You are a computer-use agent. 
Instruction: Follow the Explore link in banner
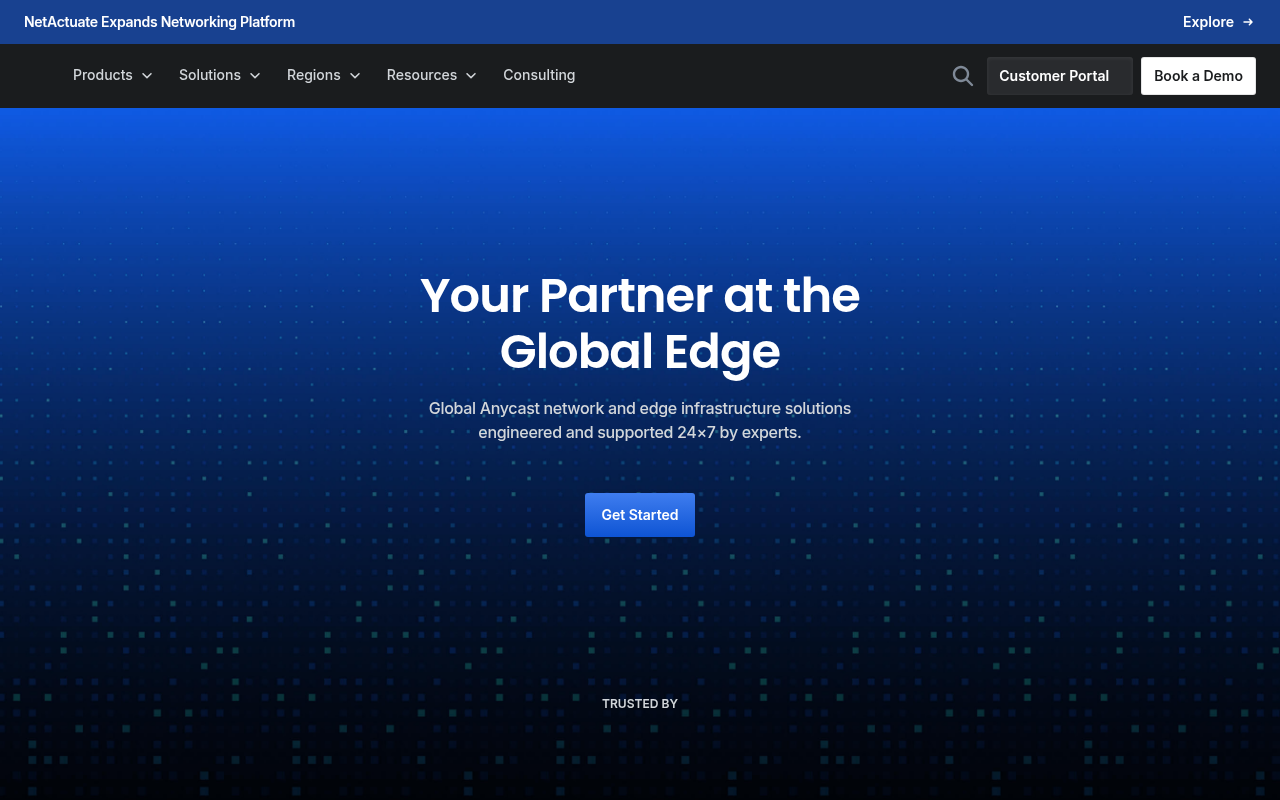[x=1218, y=22]
